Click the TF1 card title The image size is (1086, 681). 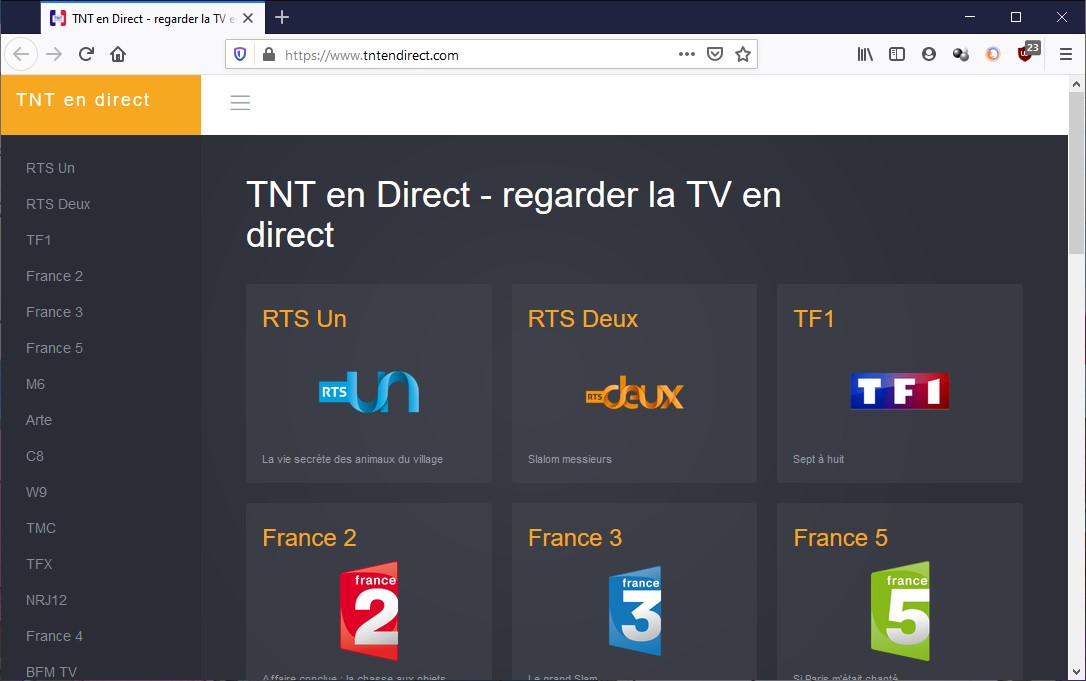[813, 319]
